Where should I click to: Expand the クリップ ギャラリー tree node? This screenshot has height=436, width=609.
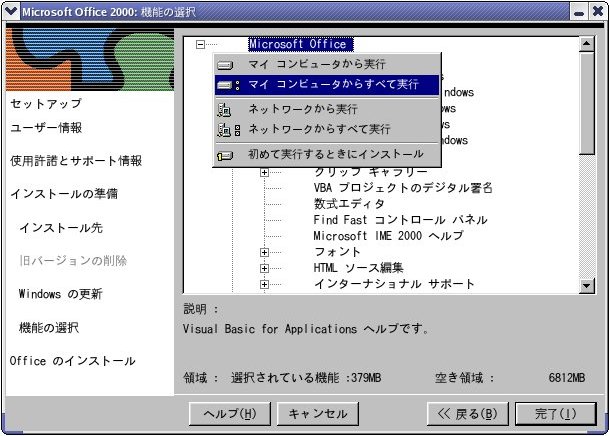(264, 172)
